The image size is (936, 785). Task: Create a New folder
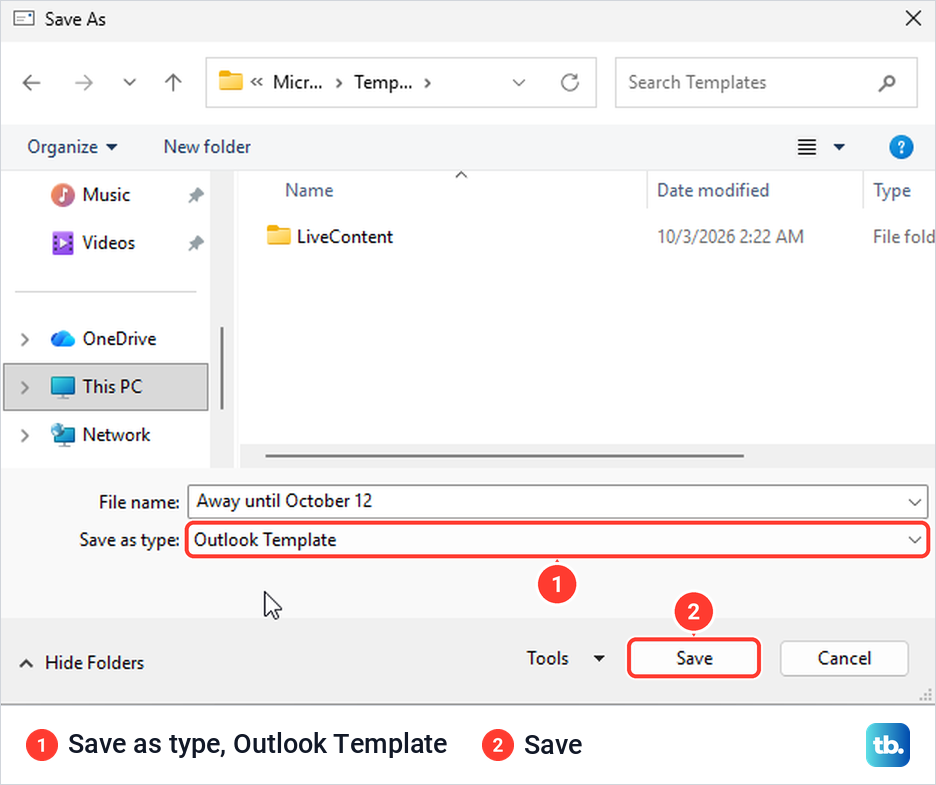207,147
